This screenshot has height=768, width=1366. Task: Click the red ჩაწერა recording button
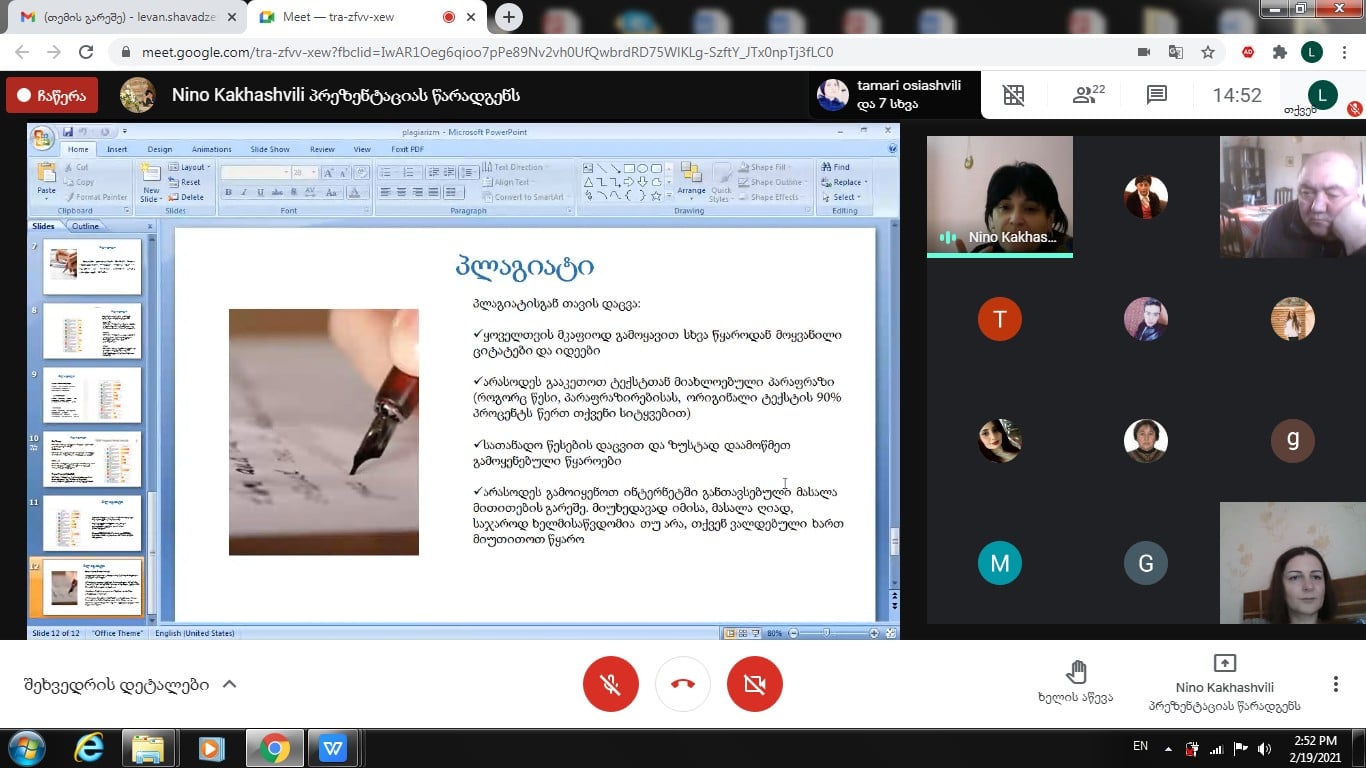(52, 95)
